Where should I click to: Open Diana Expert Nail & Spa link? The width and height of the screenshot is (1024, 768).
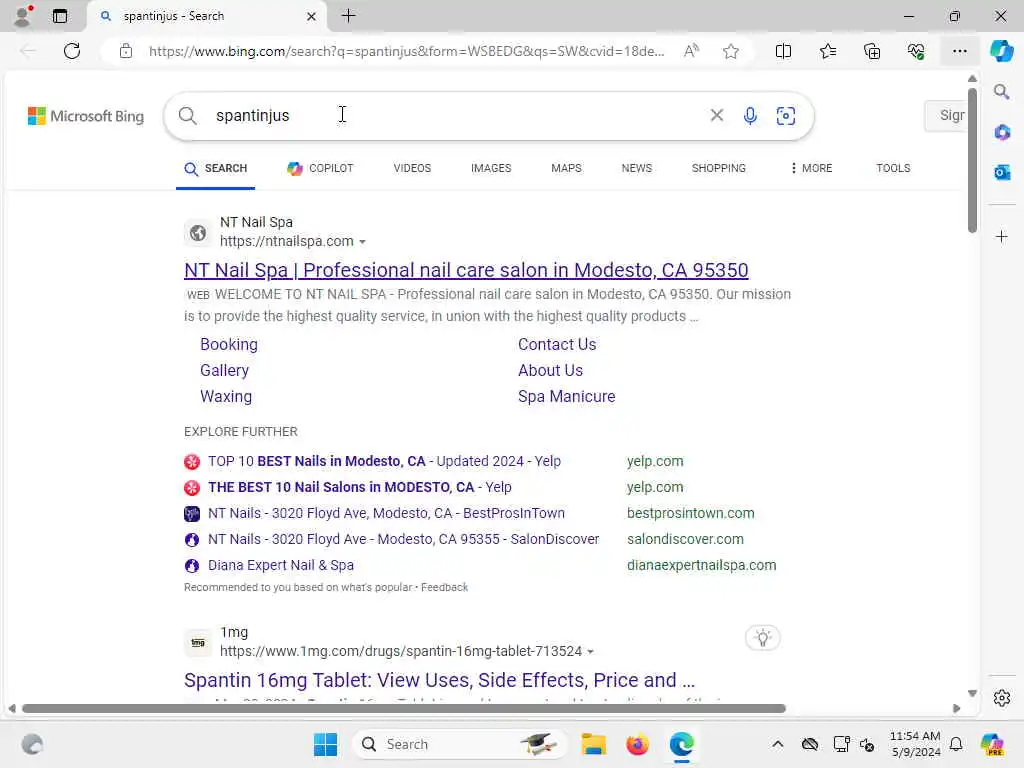click(x=281, y=565)
